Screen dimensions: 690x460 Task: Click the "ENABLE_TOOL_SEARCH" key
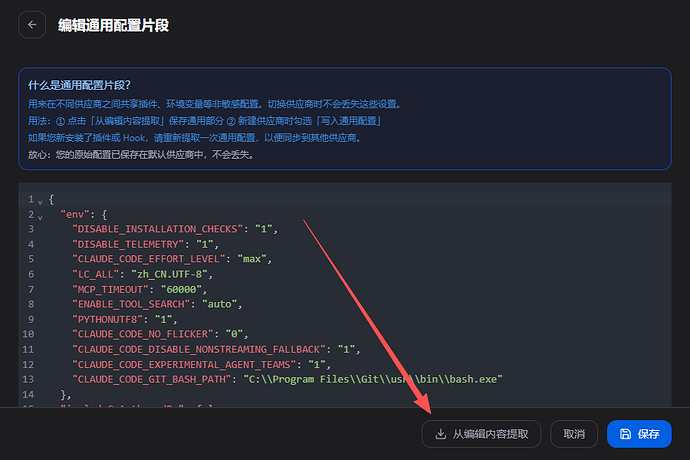click(131, 304)
